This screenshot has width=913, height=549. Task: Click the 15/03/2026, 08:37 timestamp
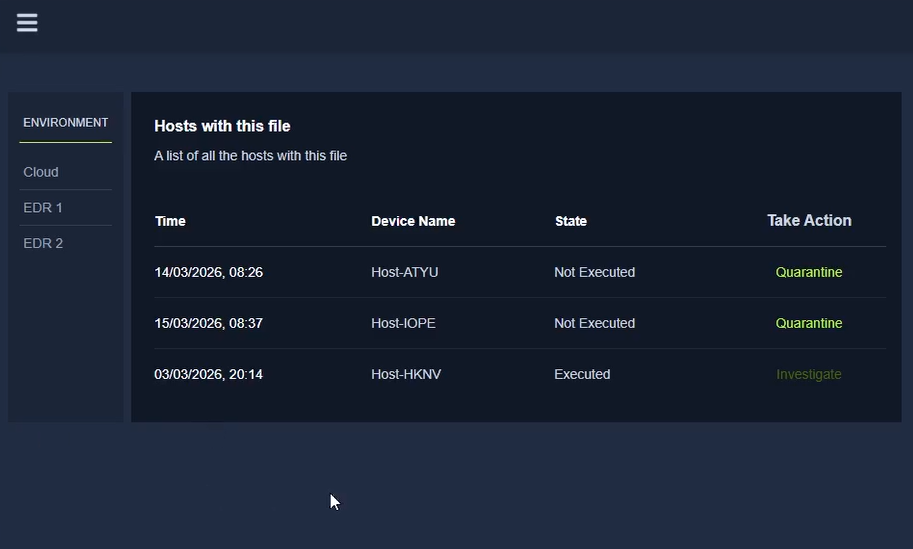pos(208,323)
